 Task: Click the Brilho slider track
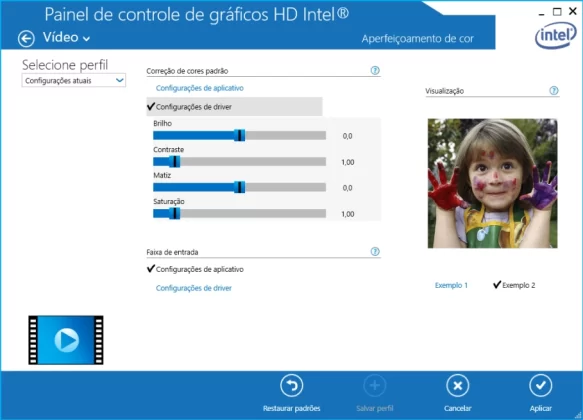click(239, 136)
